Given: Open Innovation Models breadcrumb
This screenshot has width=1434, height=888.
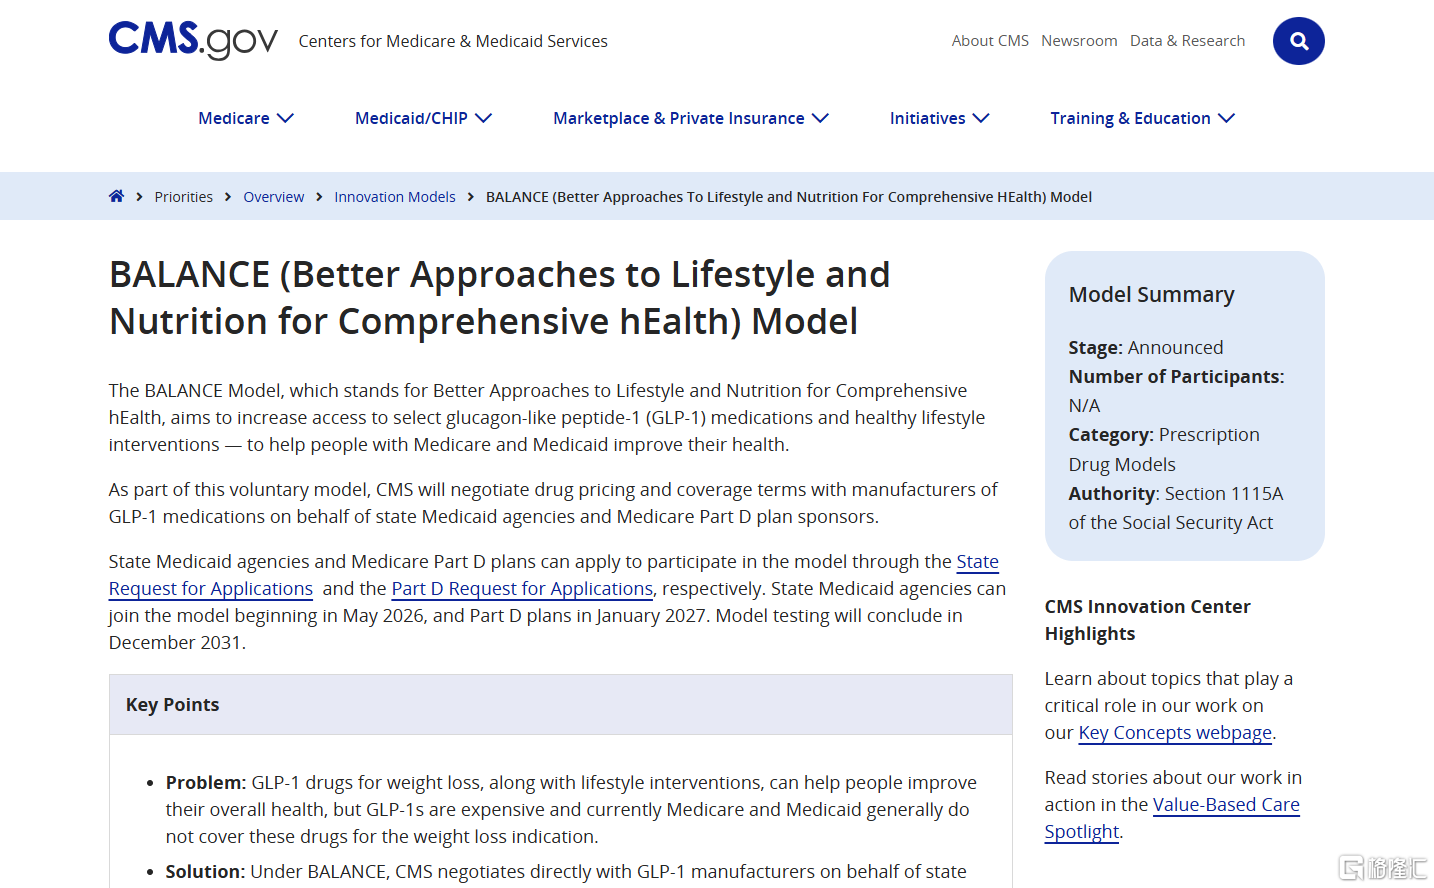Looking at the screenshot, I should coord(395,197).
